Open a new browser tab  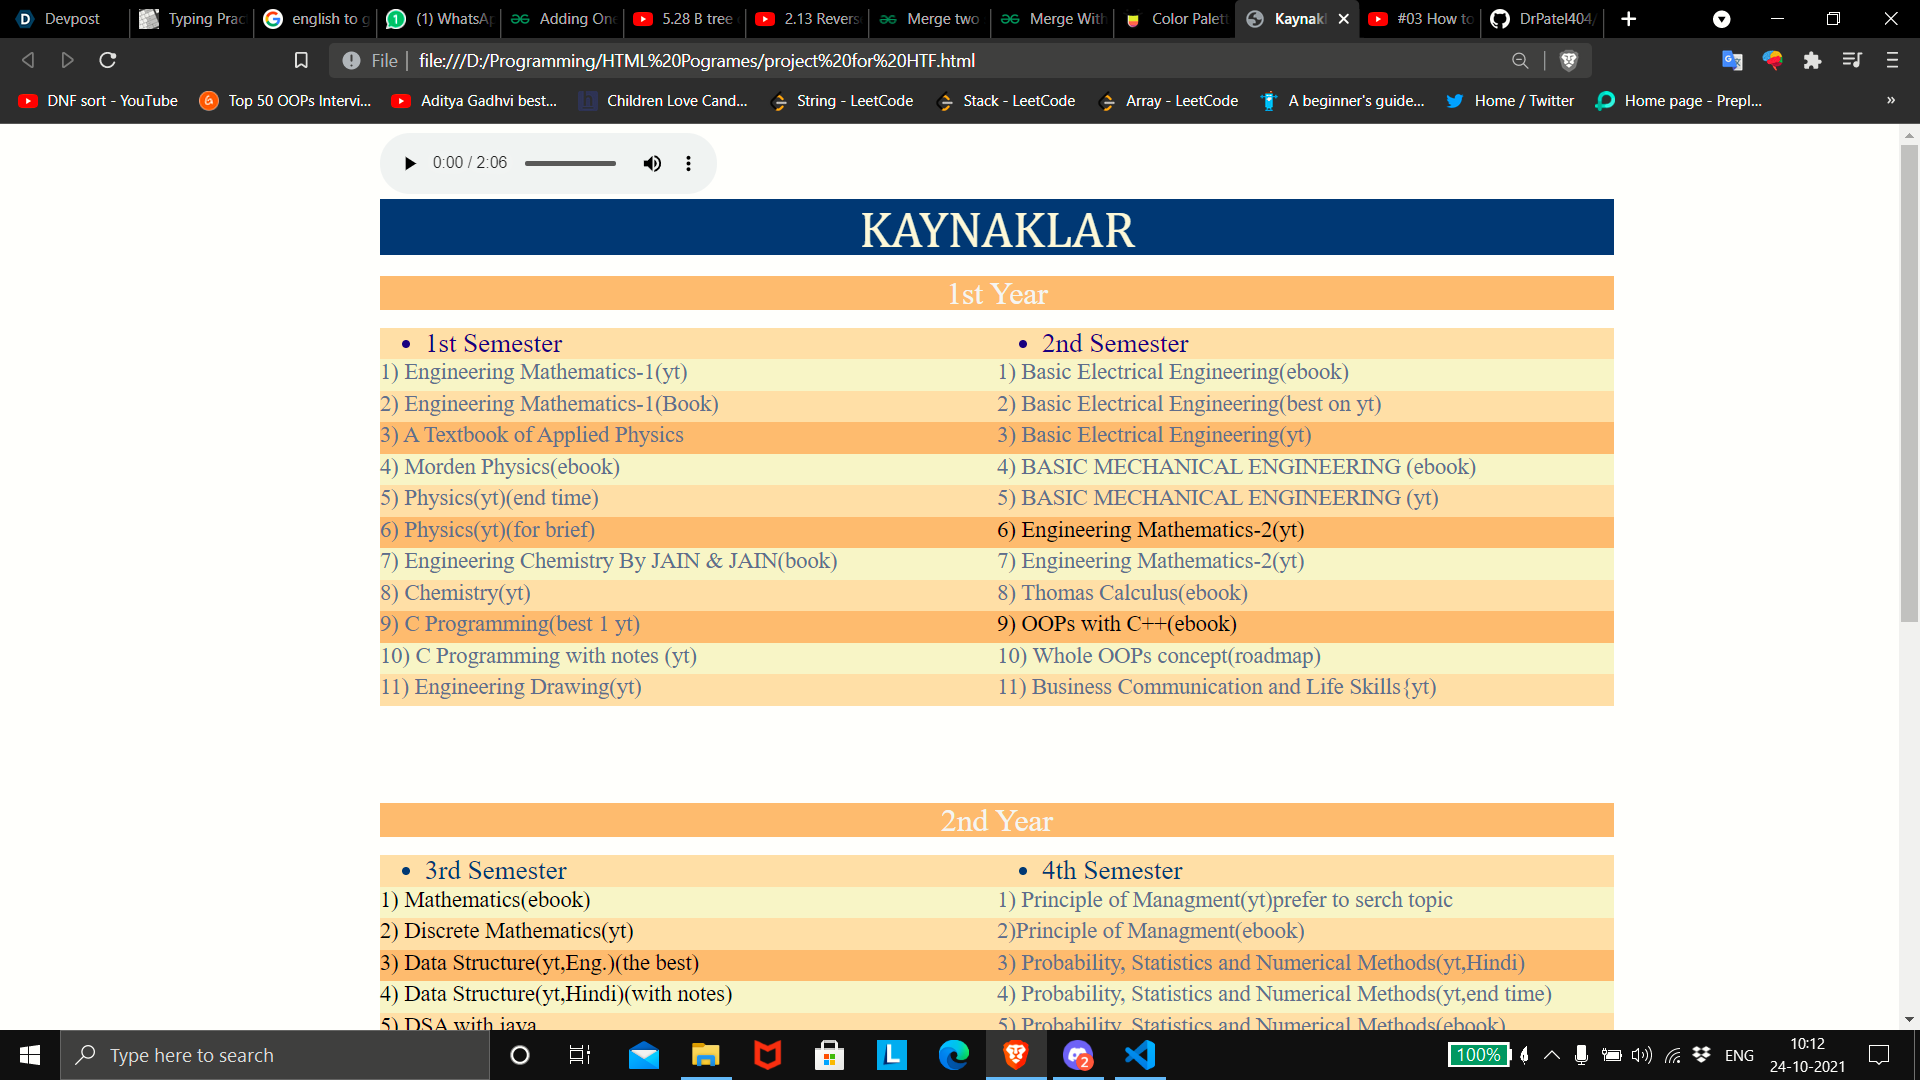[1629, 19]
